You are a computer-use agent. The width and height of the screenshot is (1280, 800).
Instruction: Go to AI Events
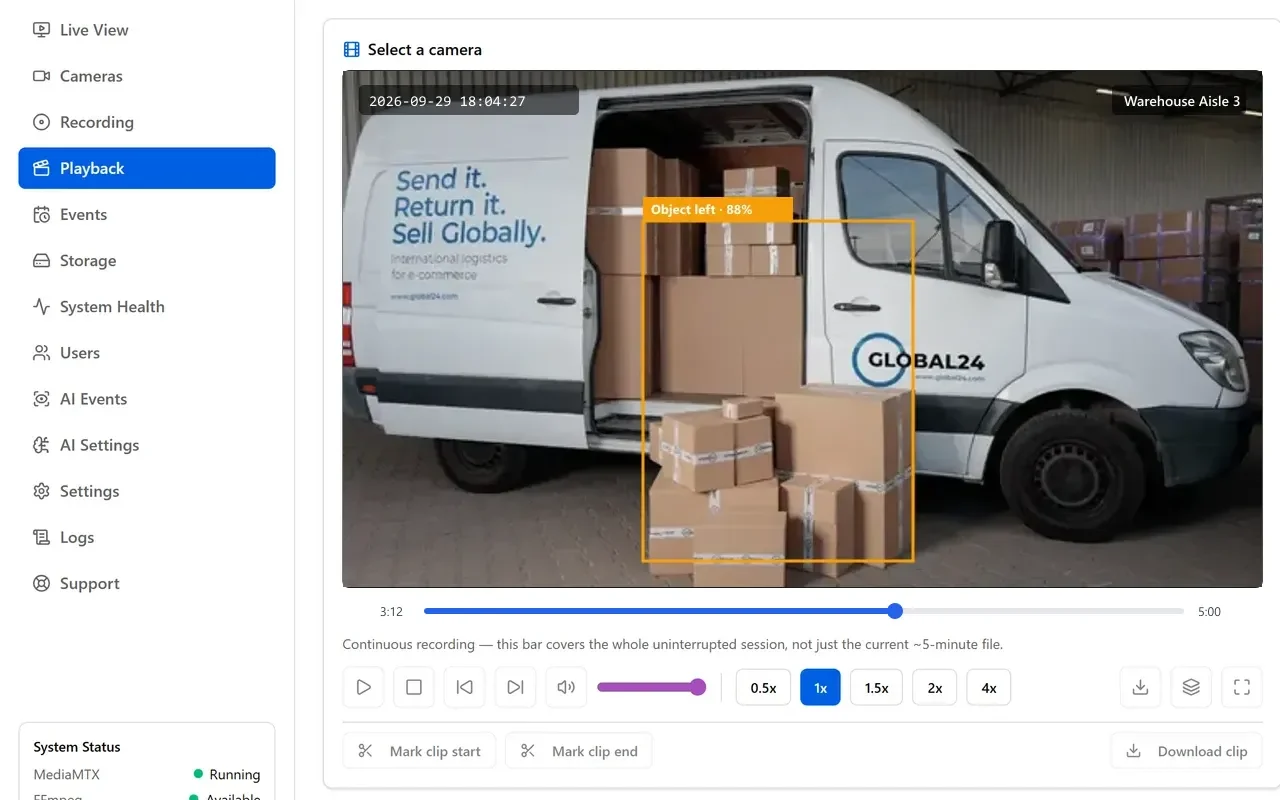pyautogui.click(x=147, y=398)
